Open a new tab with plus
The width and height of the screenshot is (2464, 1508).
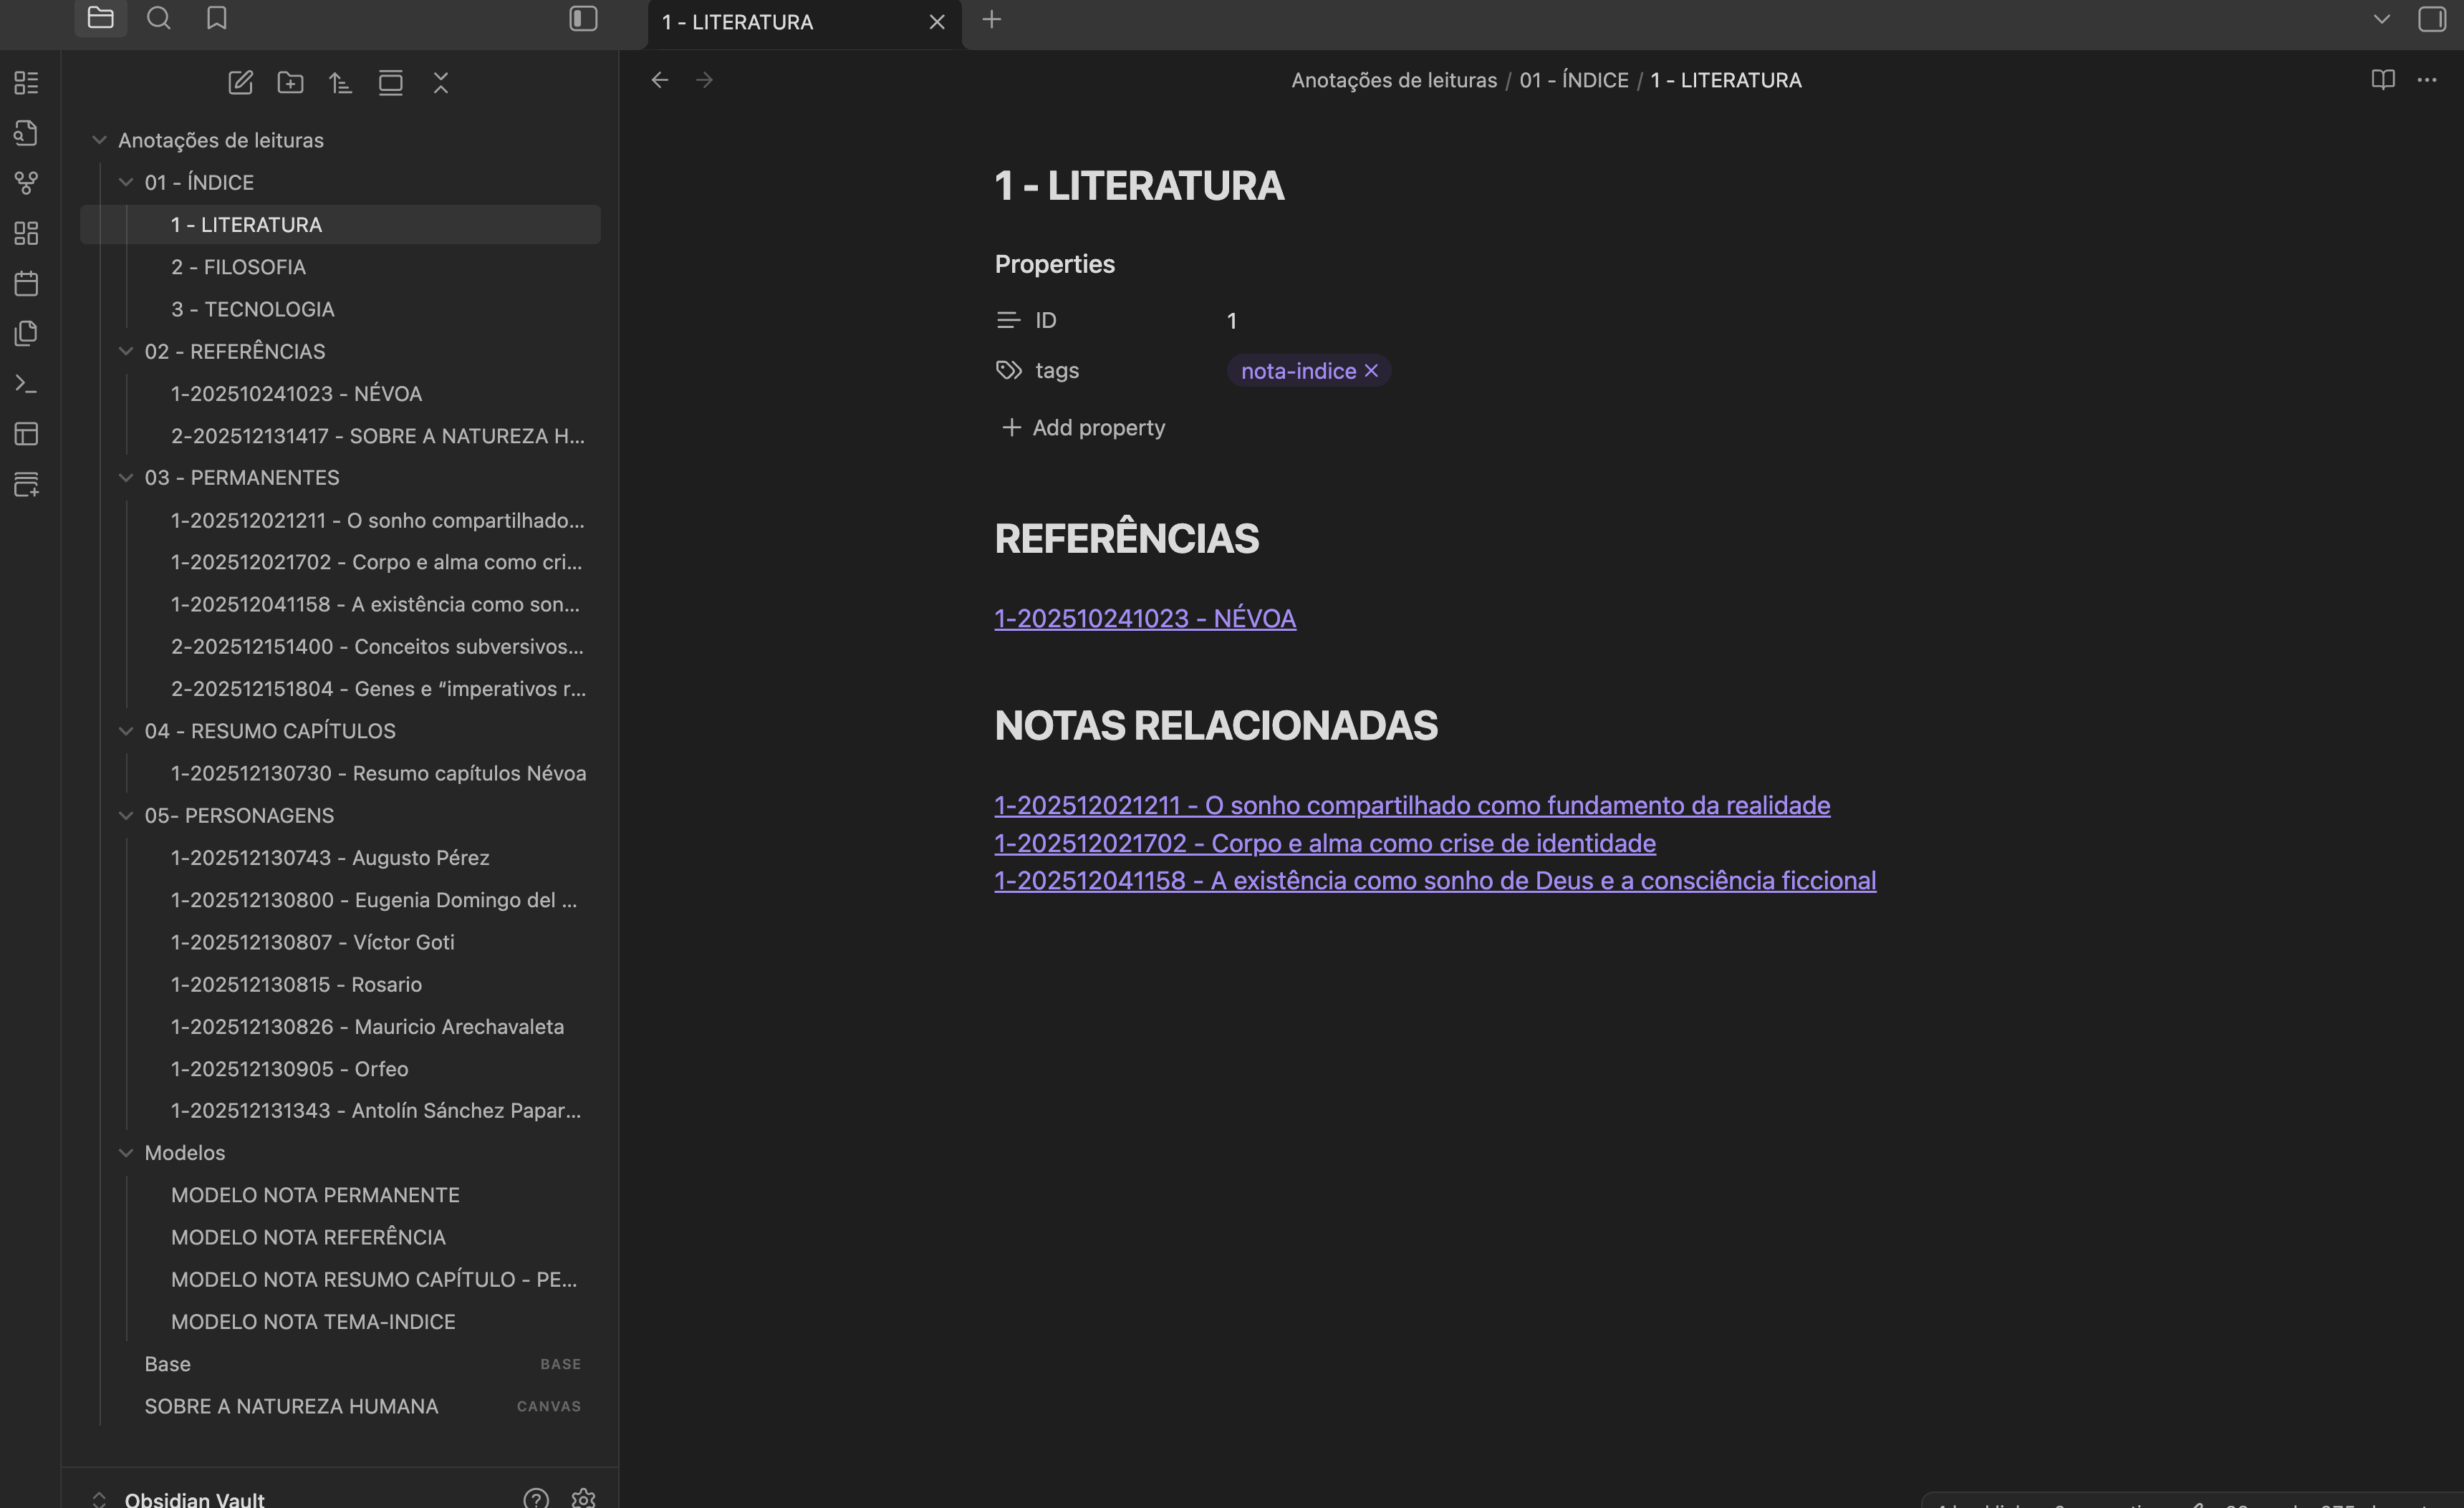pyautogui.click(x=991, y=20)
